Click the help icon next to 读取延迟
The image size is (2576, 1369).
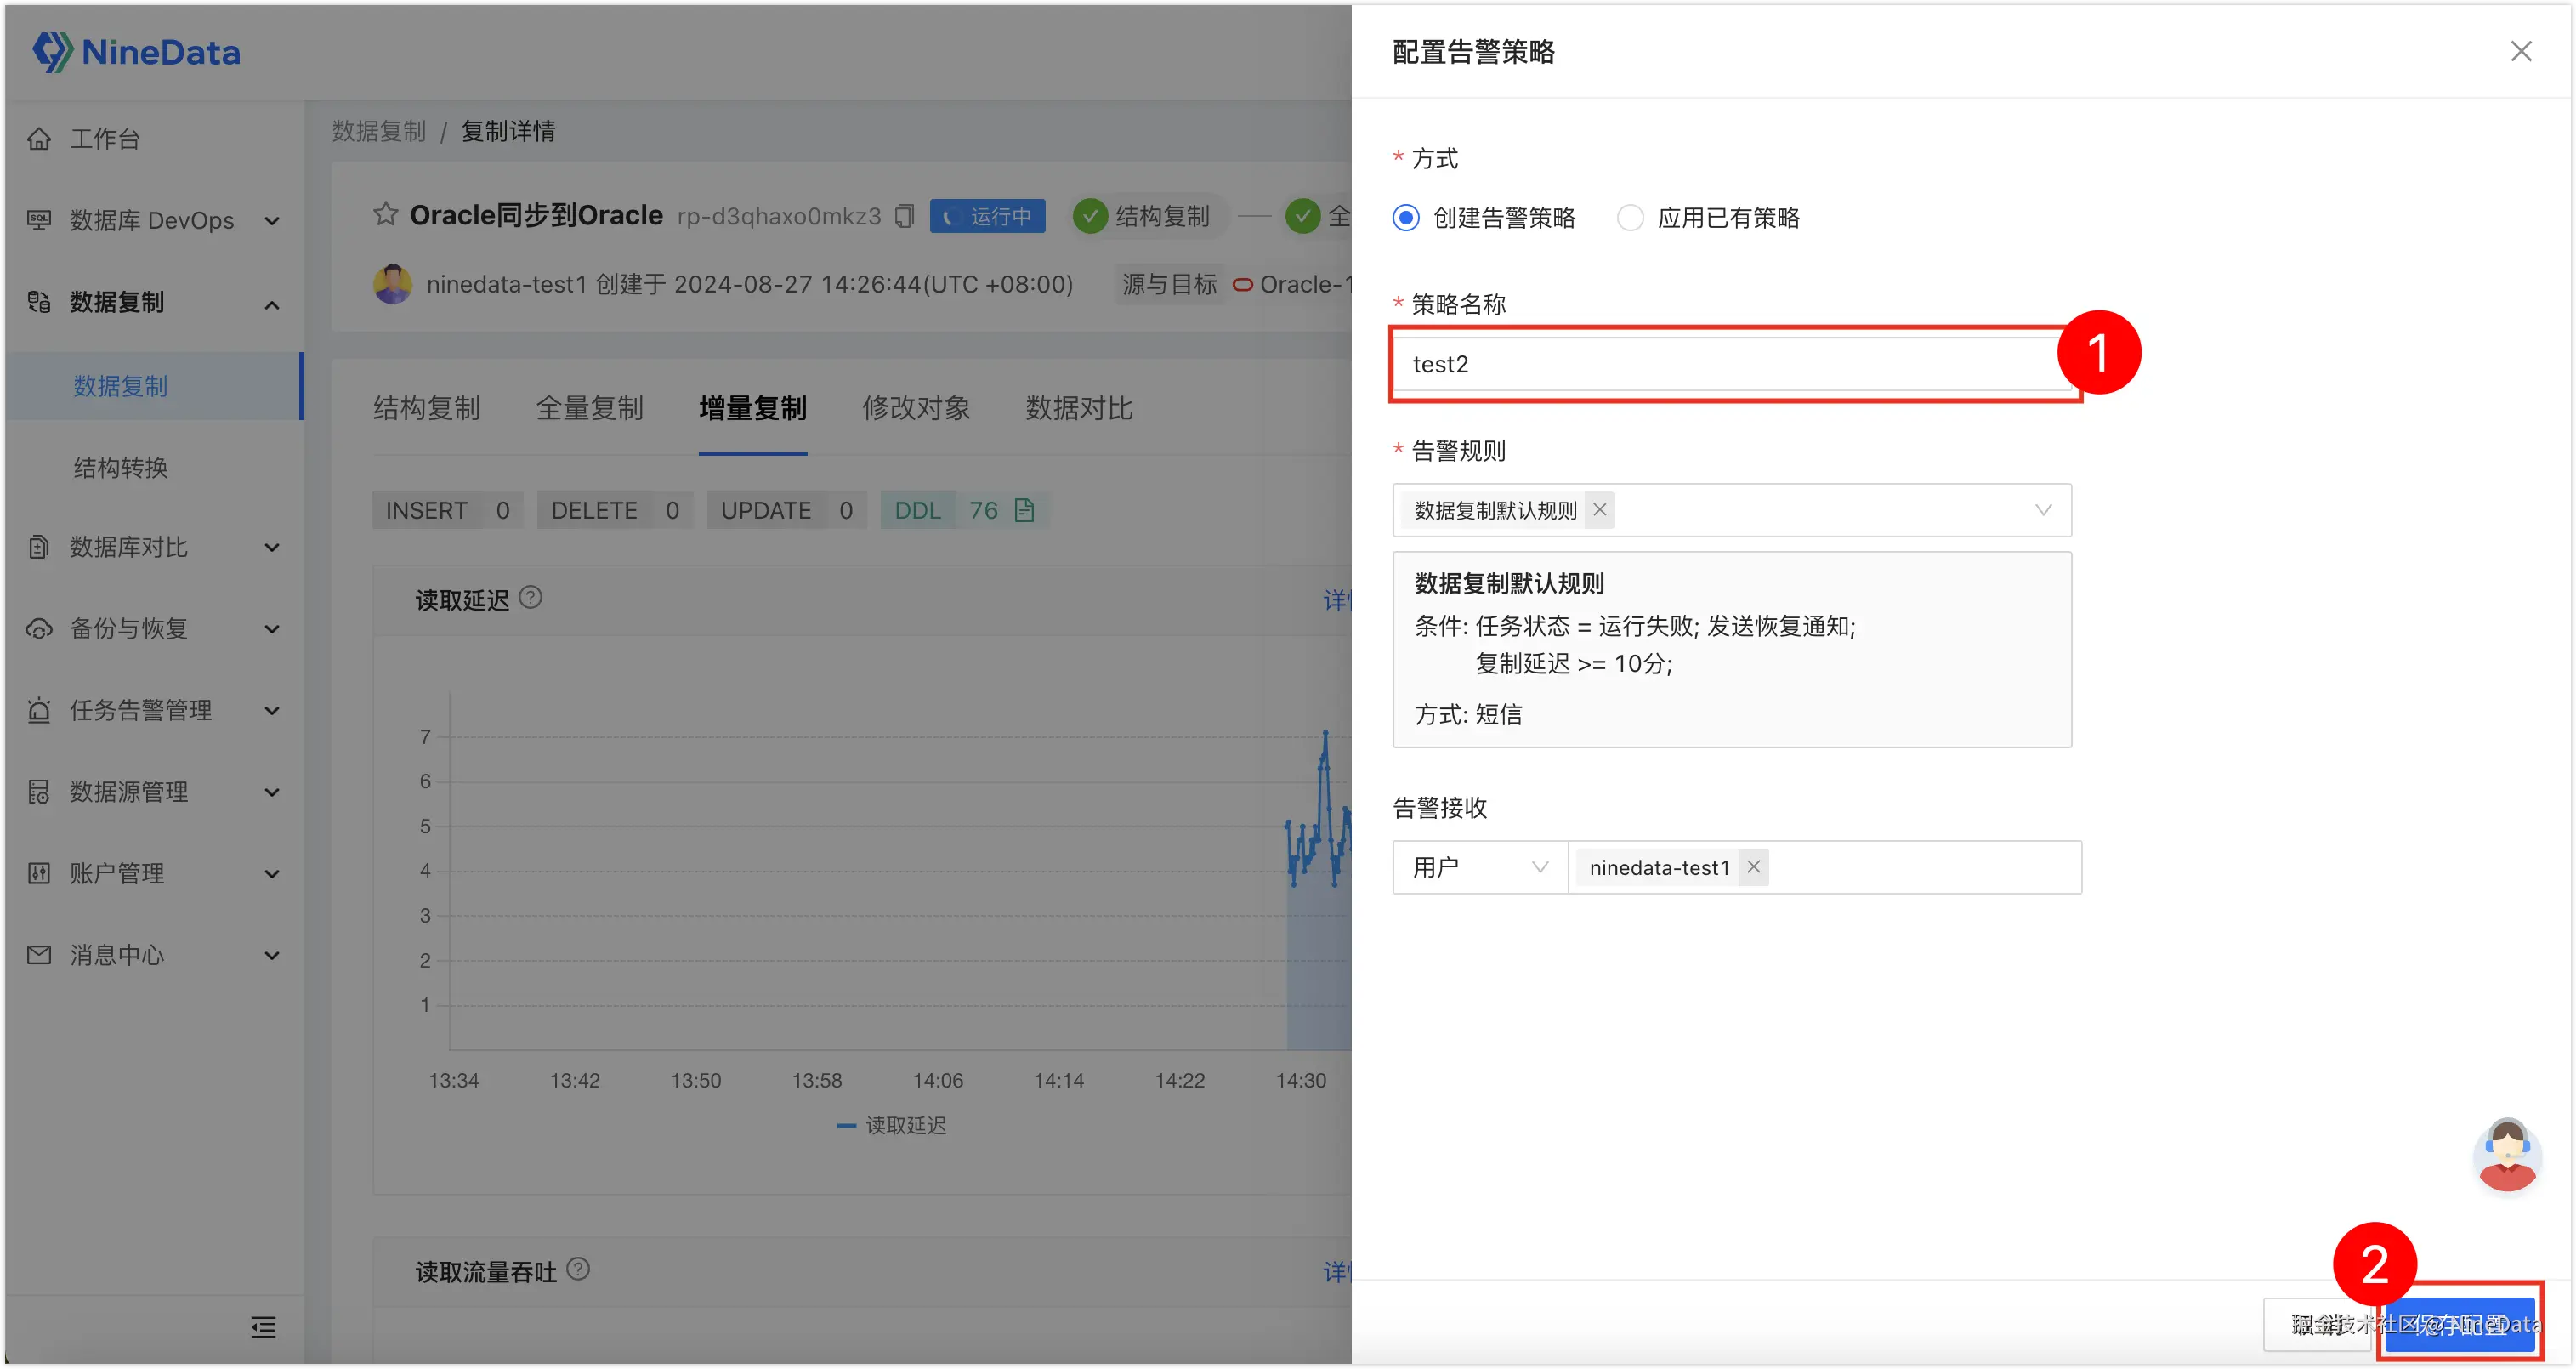point(531,597)
